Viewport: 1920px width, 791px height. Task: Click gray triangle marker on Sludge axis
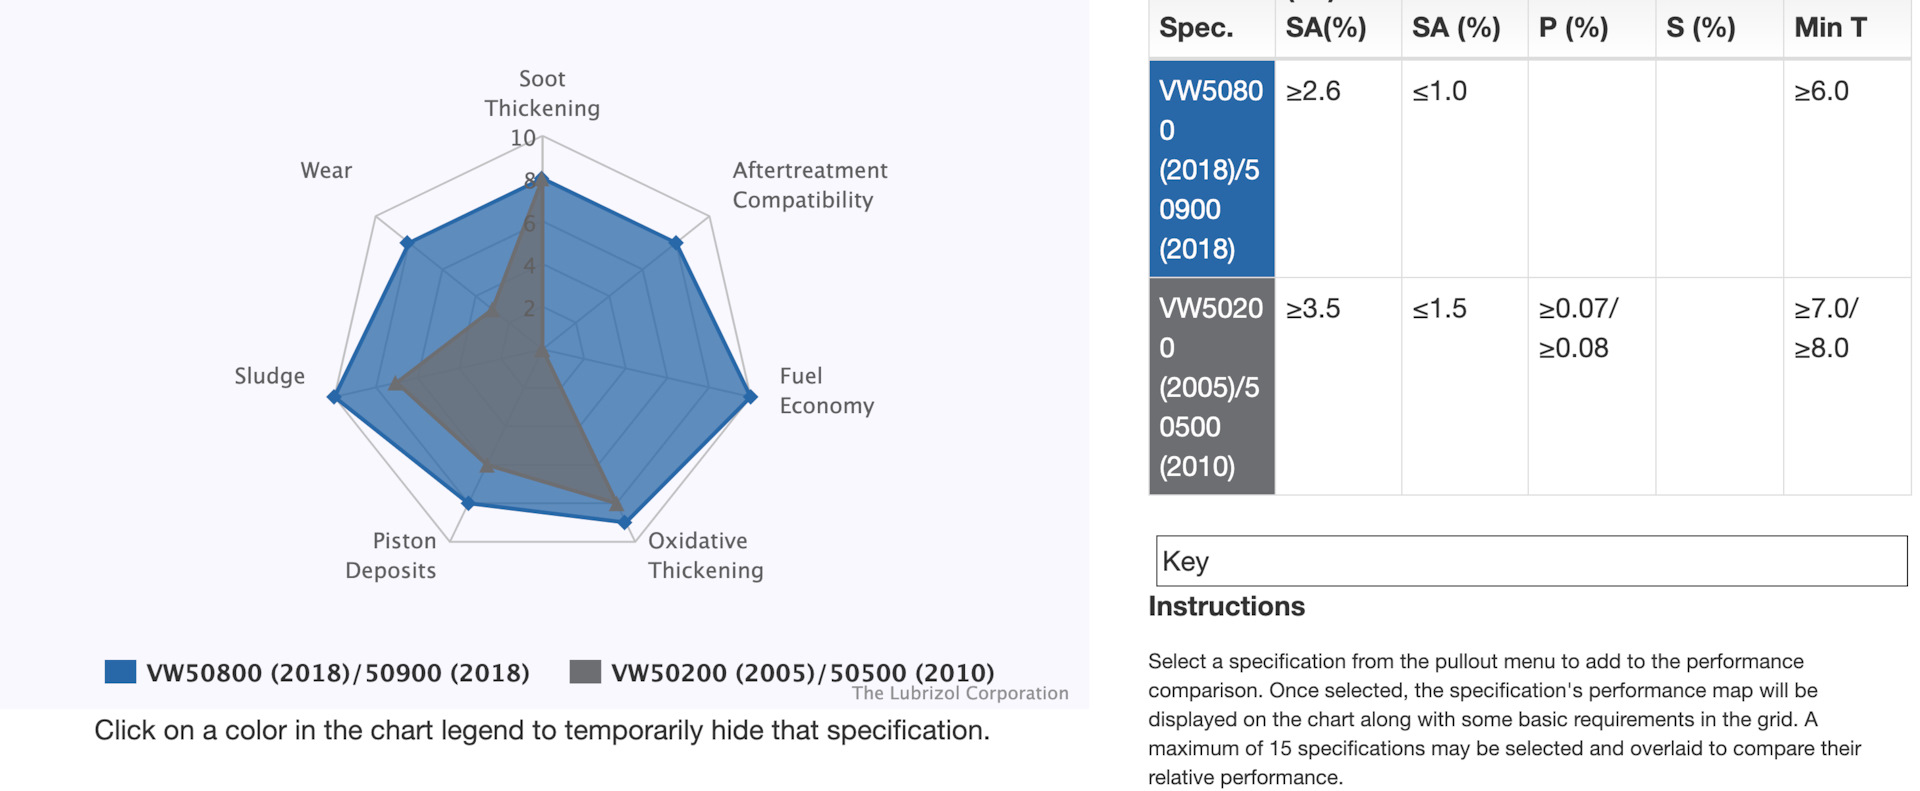point(395,383)
